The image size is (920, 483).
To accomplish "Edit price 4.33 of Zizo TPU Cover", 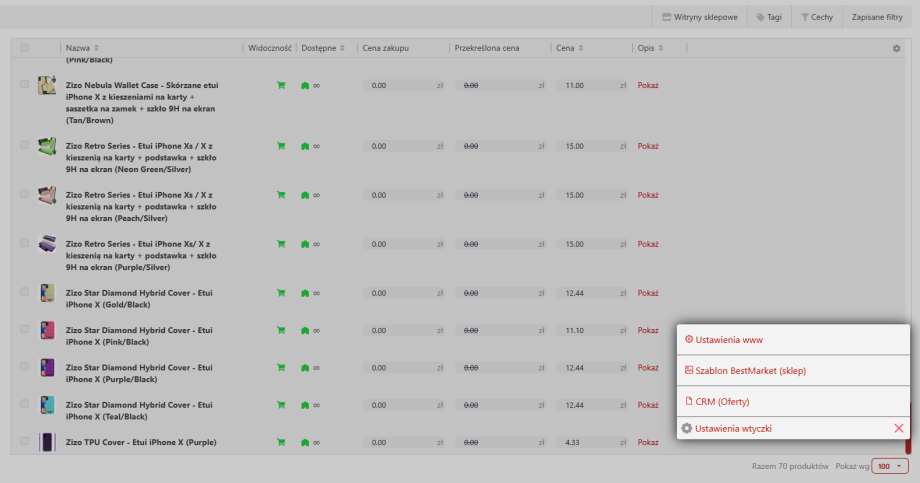I will (592, 443).
